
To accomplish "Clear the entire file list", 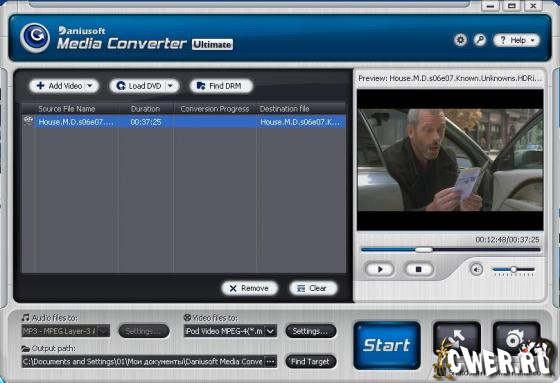I will click(x=313, y=288).
